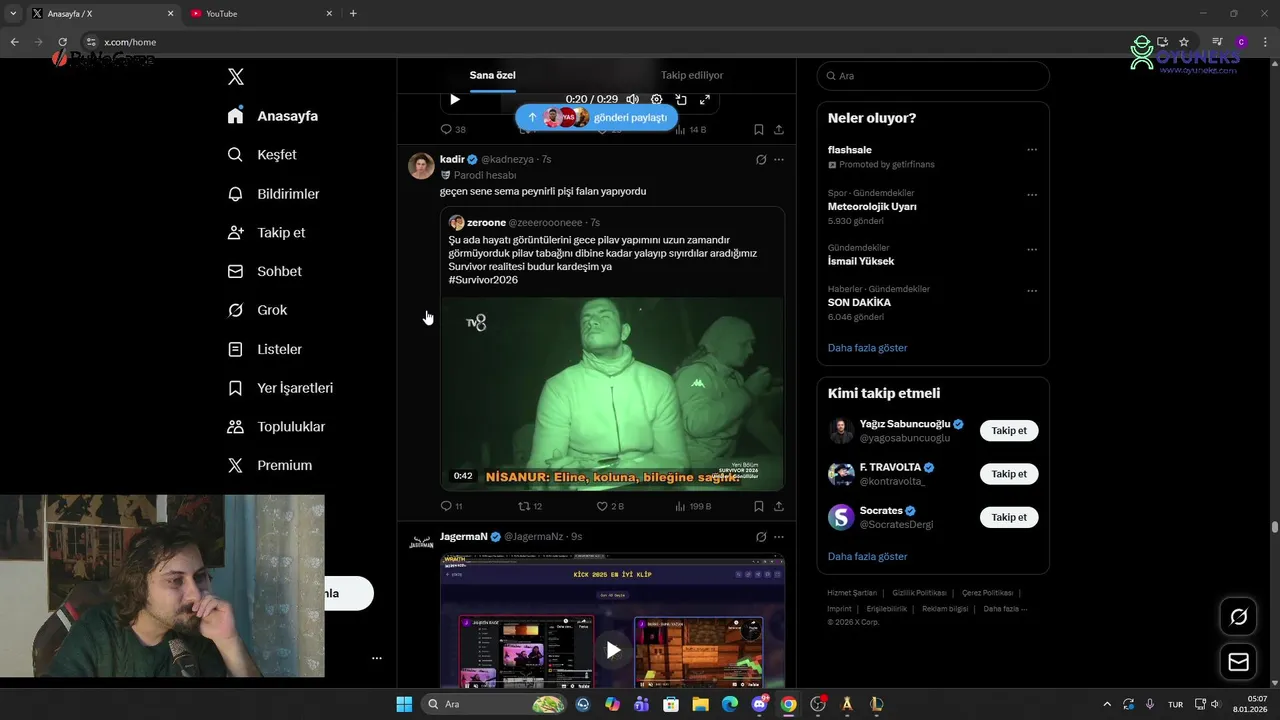Open replies on post with 38 comments
The width and height of the screenshot is (1280, 720).
453,130
